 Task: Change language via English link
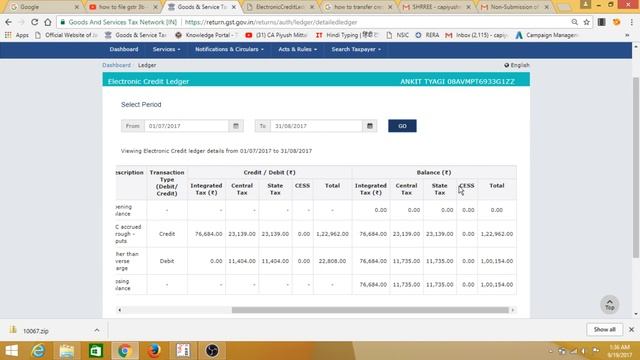coord(517,65)
